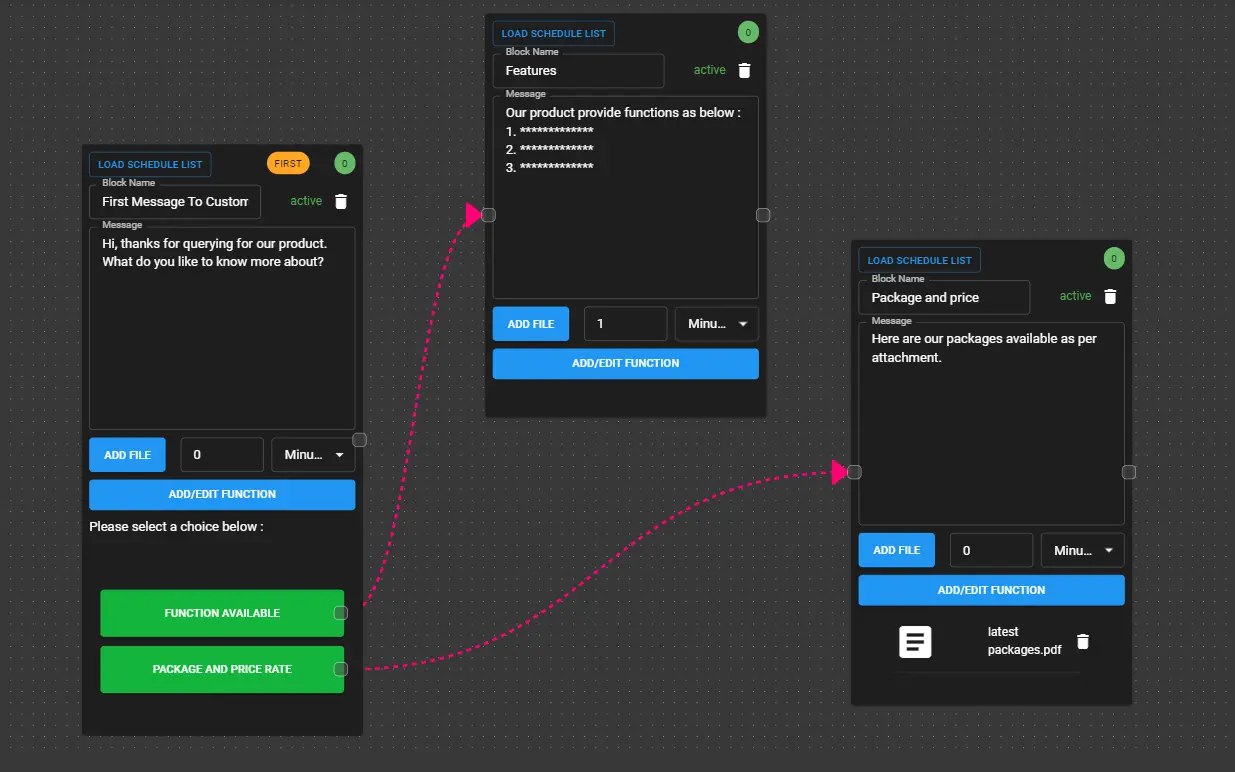Remove latest packages.pdf using its trash icon
The width and height of the screenshot is (1235, 772).
pyautogui.click(x=1083, y=641)
